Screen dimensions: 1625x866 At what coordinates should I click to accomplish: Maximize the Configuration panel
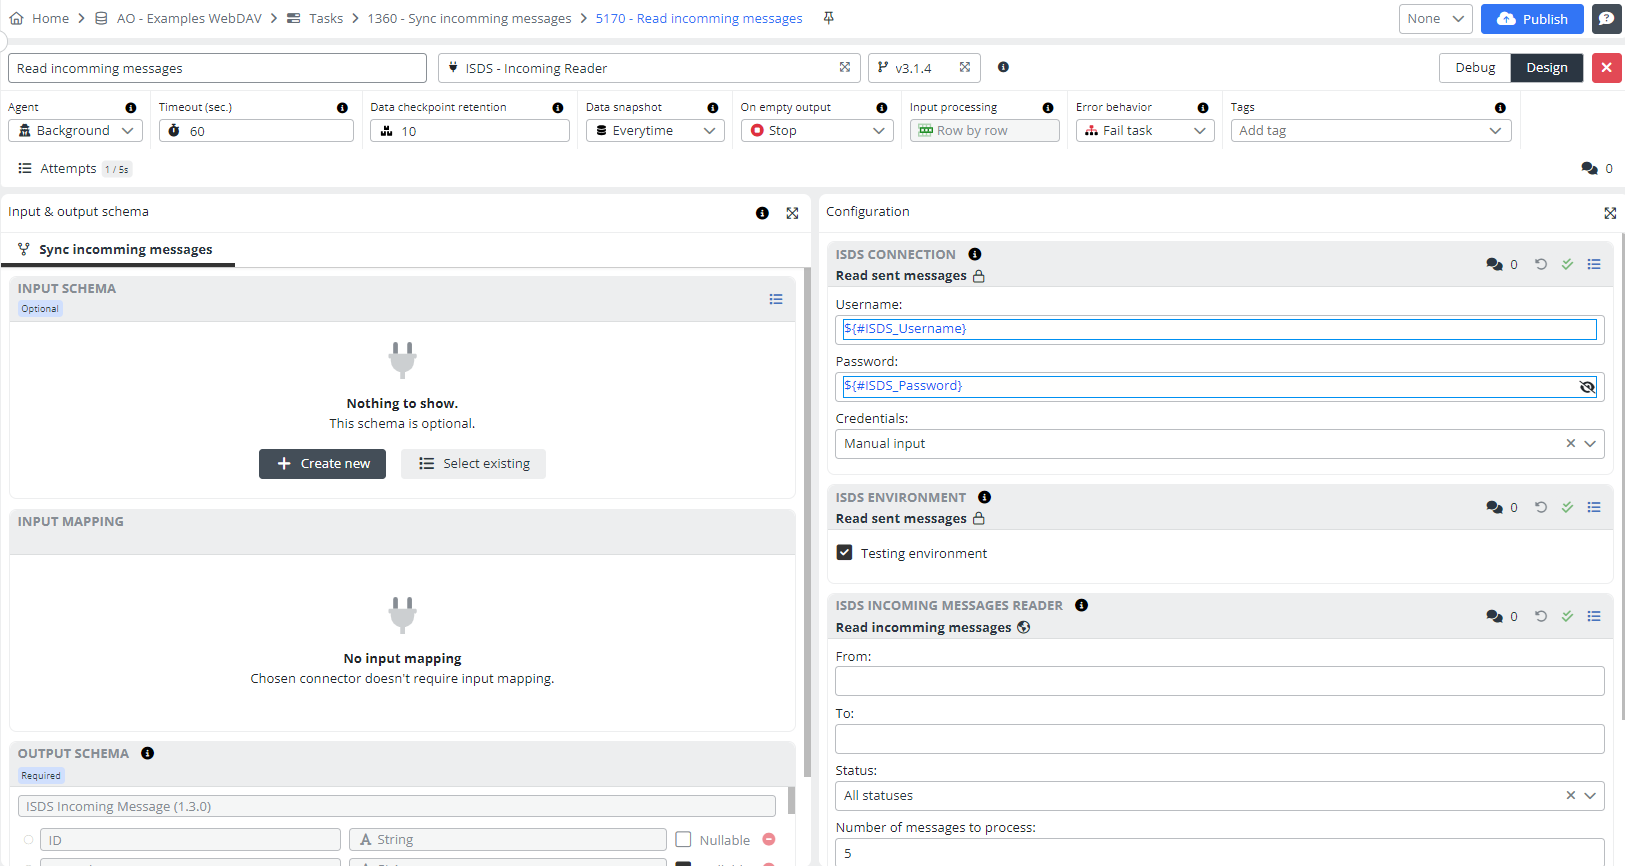1610,213
